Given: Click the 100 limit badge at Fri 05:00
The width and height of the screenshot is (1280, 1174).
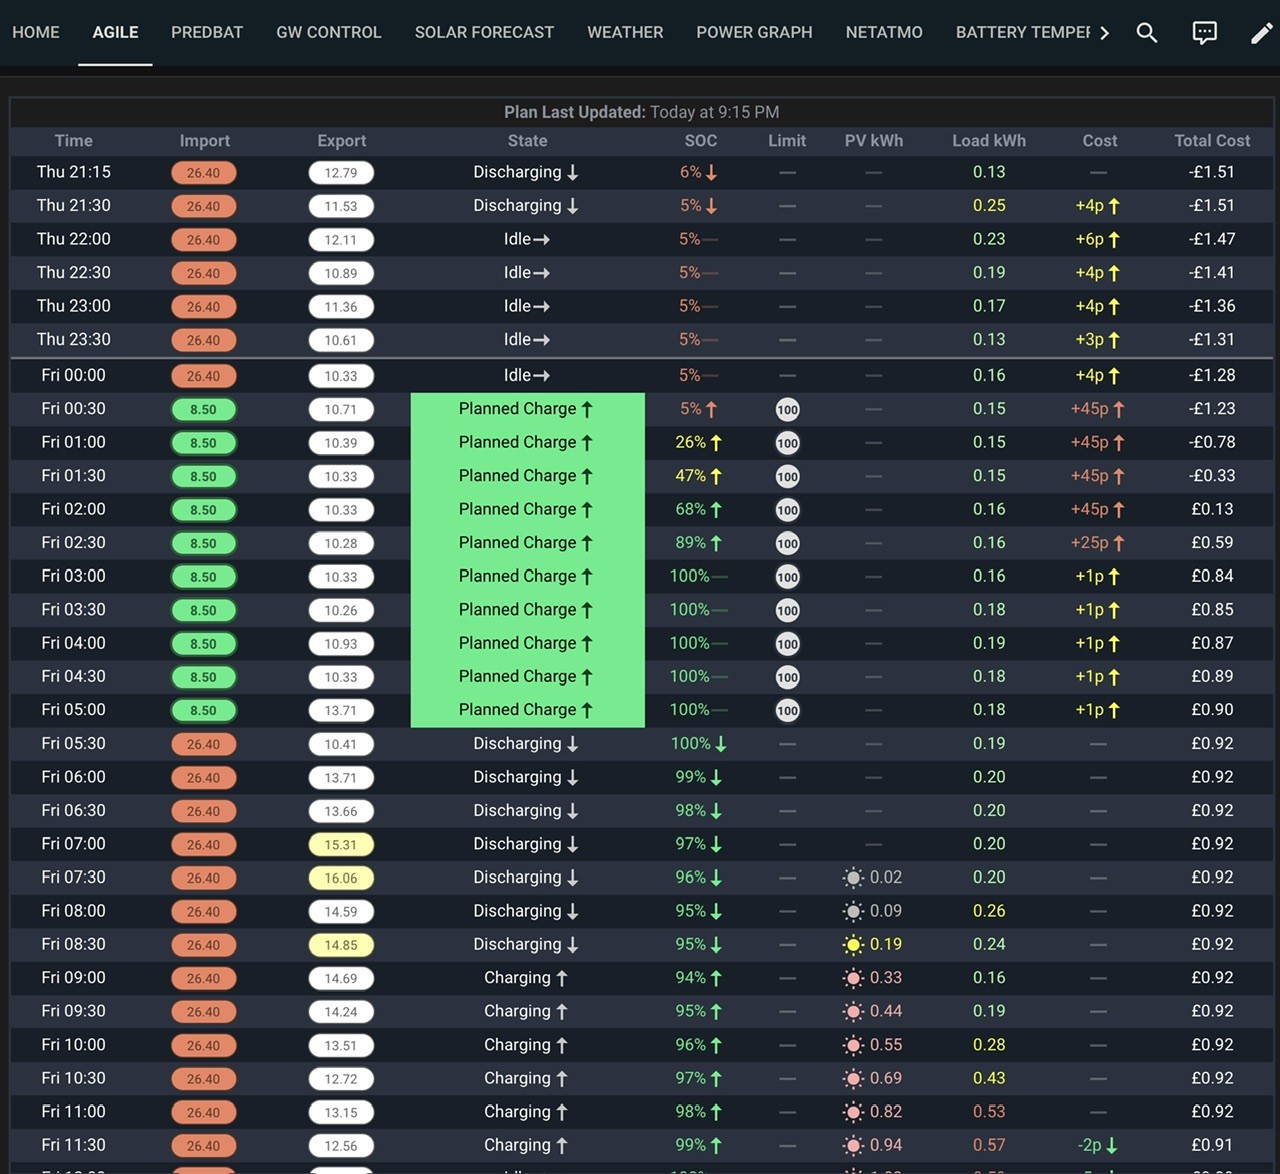Looking at the screenshot, I should point(787,710).
